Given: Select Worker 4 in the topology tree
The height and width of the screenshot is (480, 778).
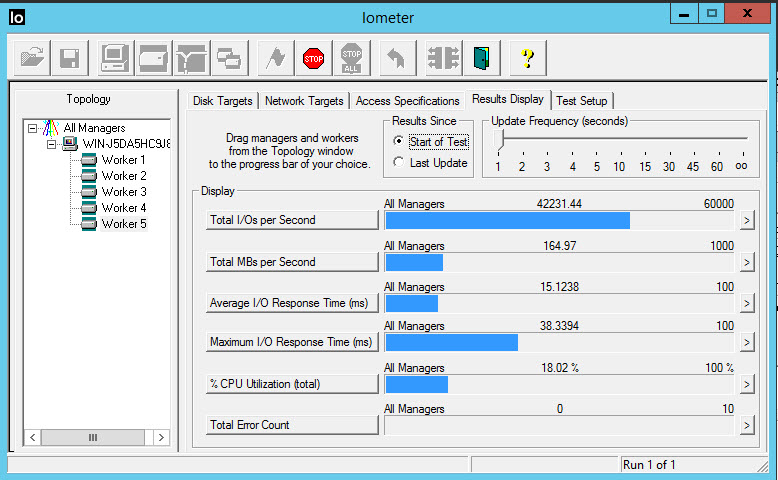Looking at the screenshot, I should coord(124,207).
